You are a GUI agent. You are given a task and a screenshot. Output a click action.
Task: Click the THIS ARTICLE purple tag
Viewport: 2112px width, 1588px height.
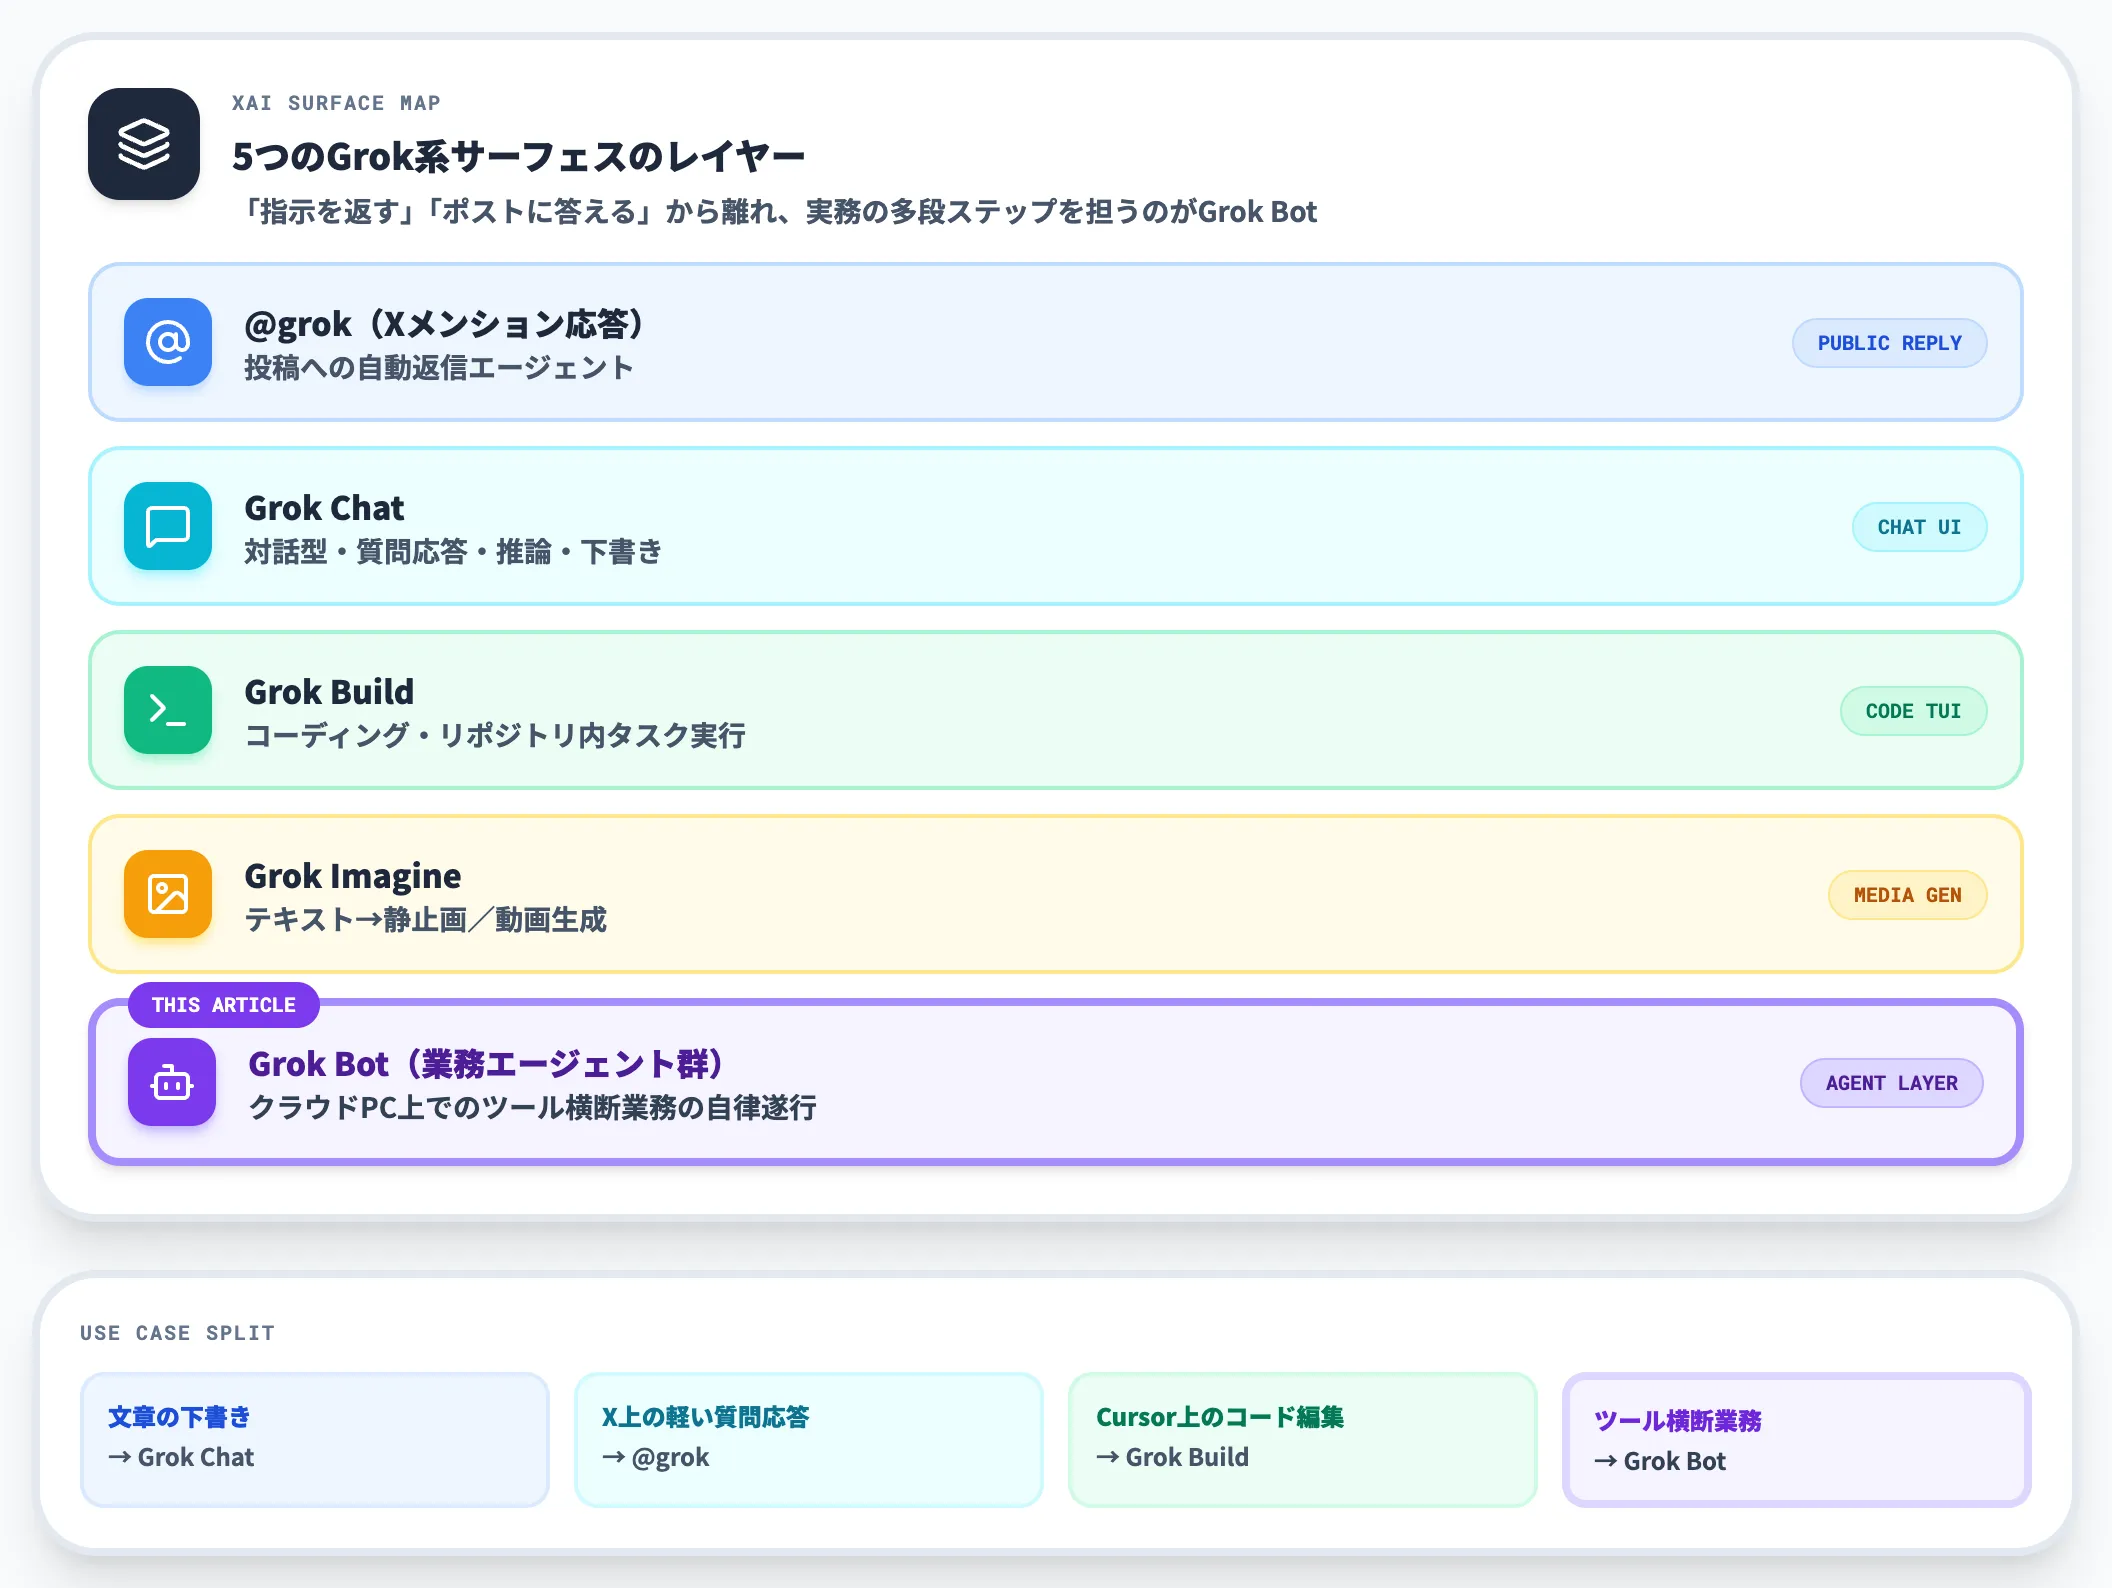[224, 1005]
